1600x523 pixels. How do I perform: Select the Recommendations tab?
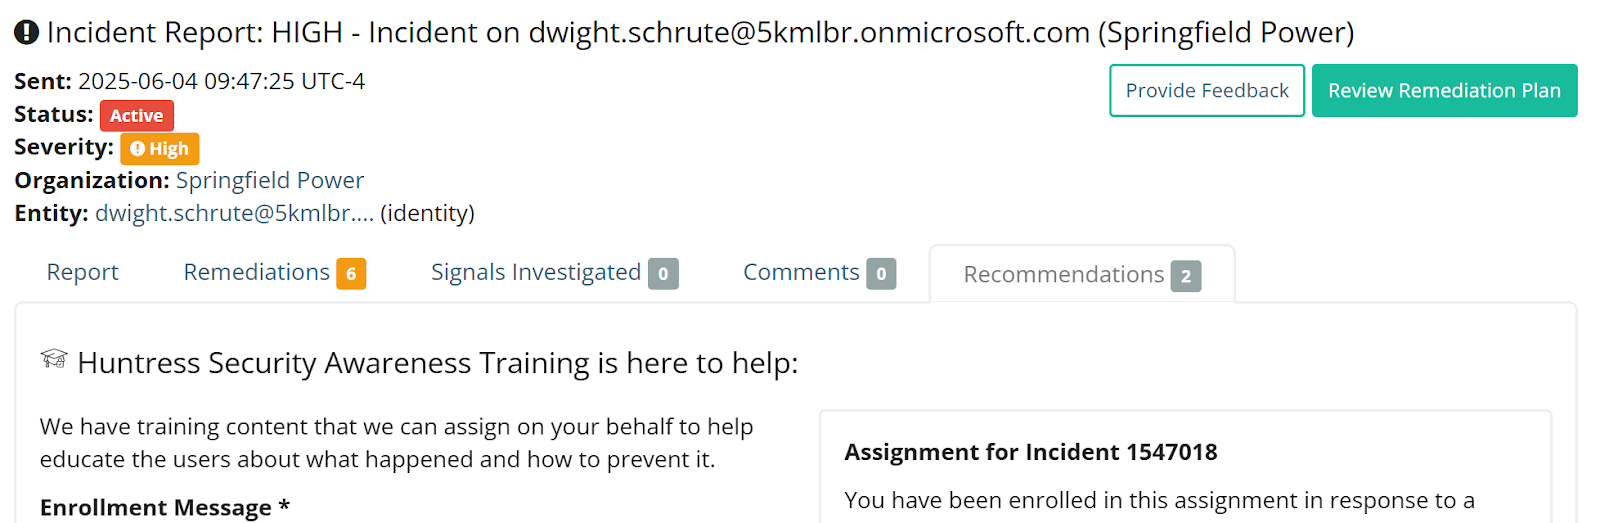[1082, 274]
